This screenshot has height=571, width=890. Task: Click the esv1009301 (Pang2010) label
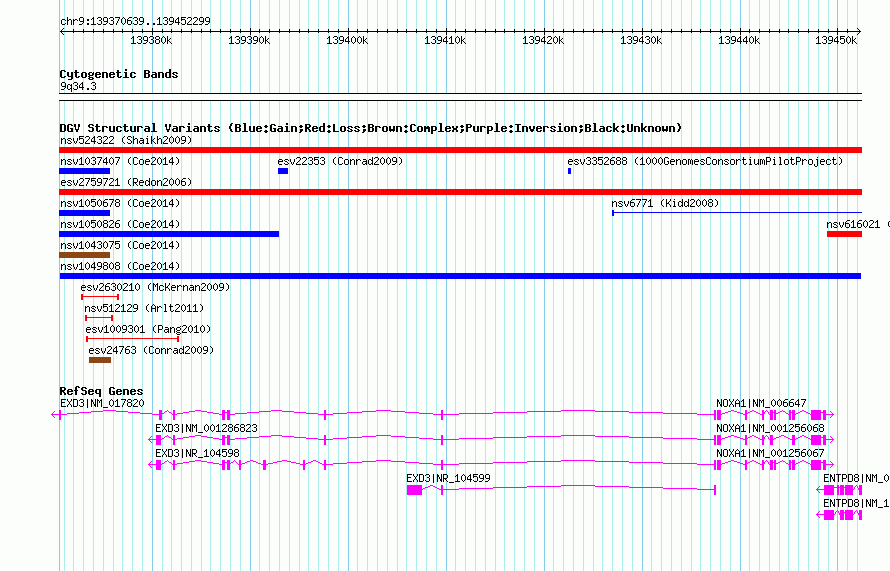[148, 329]
